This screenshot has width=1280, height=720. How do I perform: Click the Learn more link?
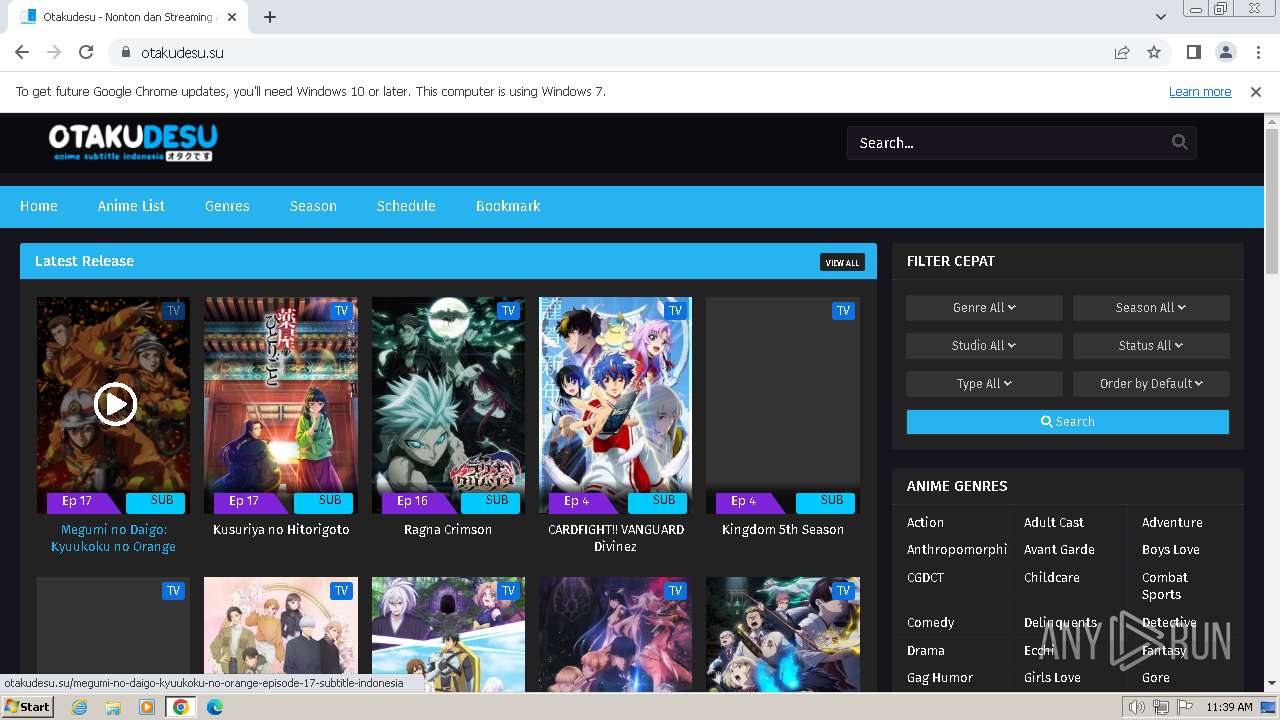pyautogui.click(x=1200, y=91)
